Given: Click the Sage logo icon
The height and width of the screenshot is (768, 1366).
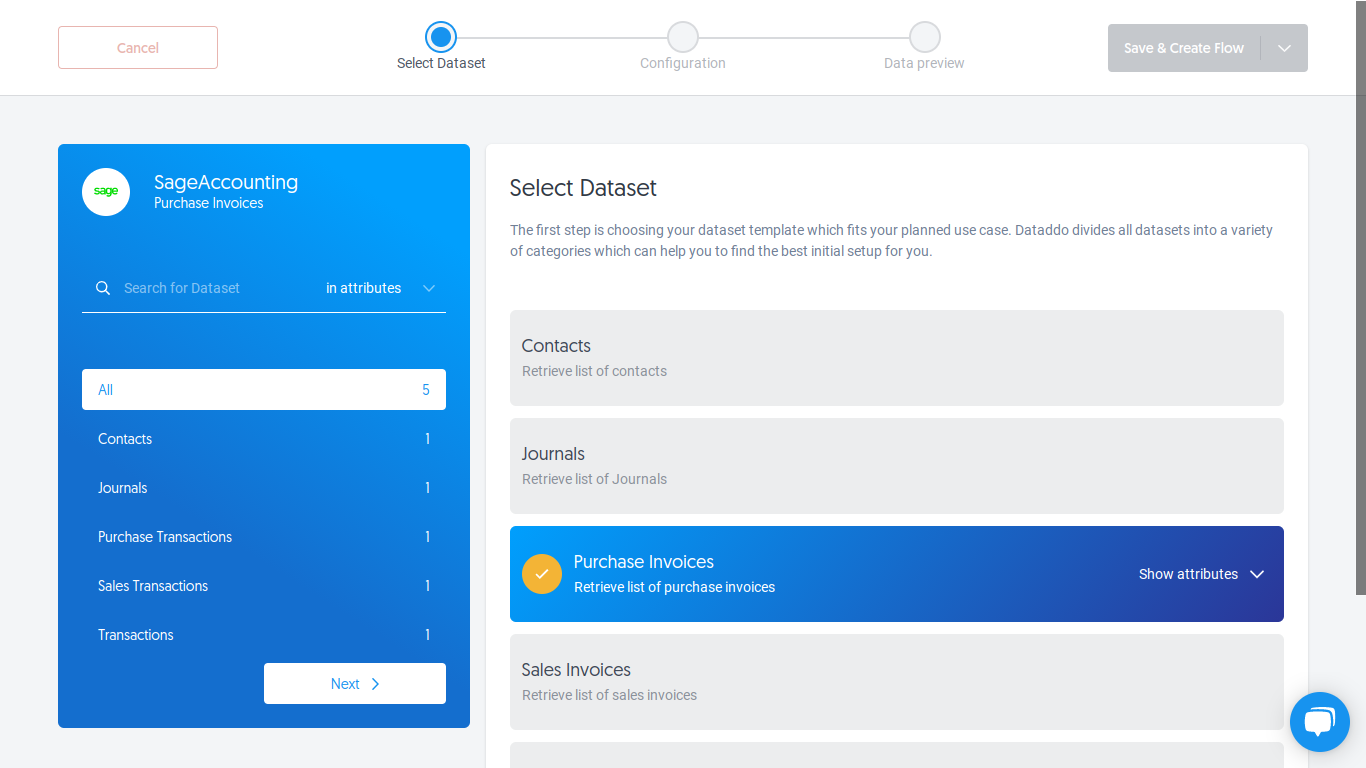Looking at the screenshot, I should [x=106, y=192].
